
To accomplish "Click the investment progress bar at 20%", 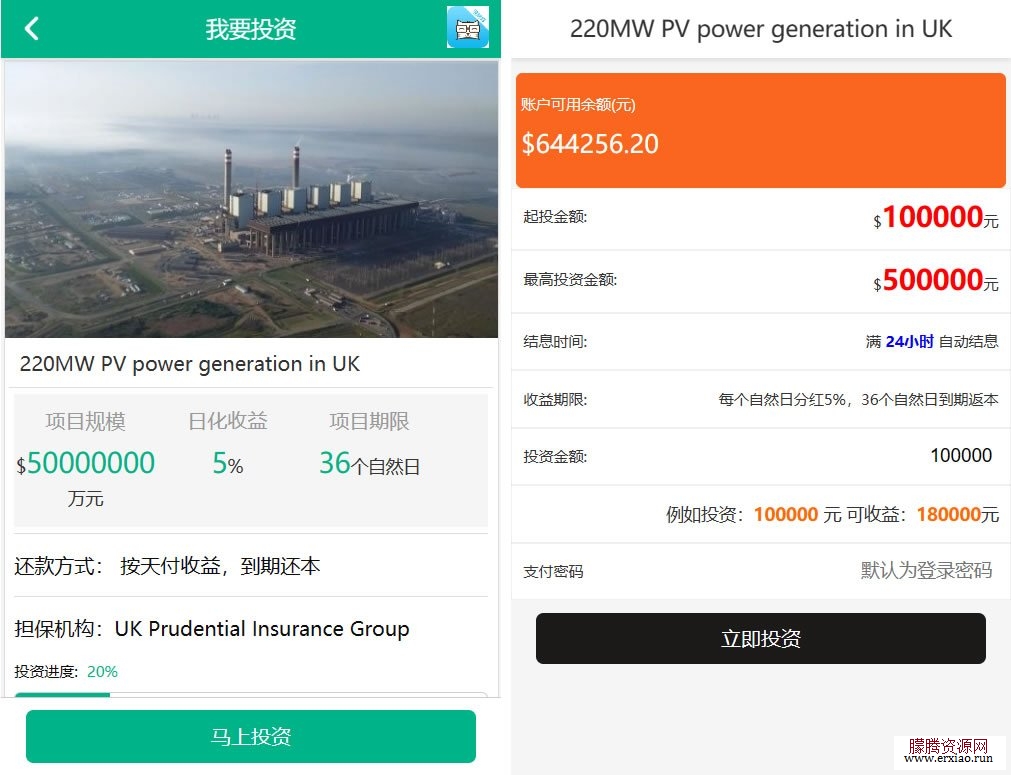I will pyautogui.click(x=251, y=694).
